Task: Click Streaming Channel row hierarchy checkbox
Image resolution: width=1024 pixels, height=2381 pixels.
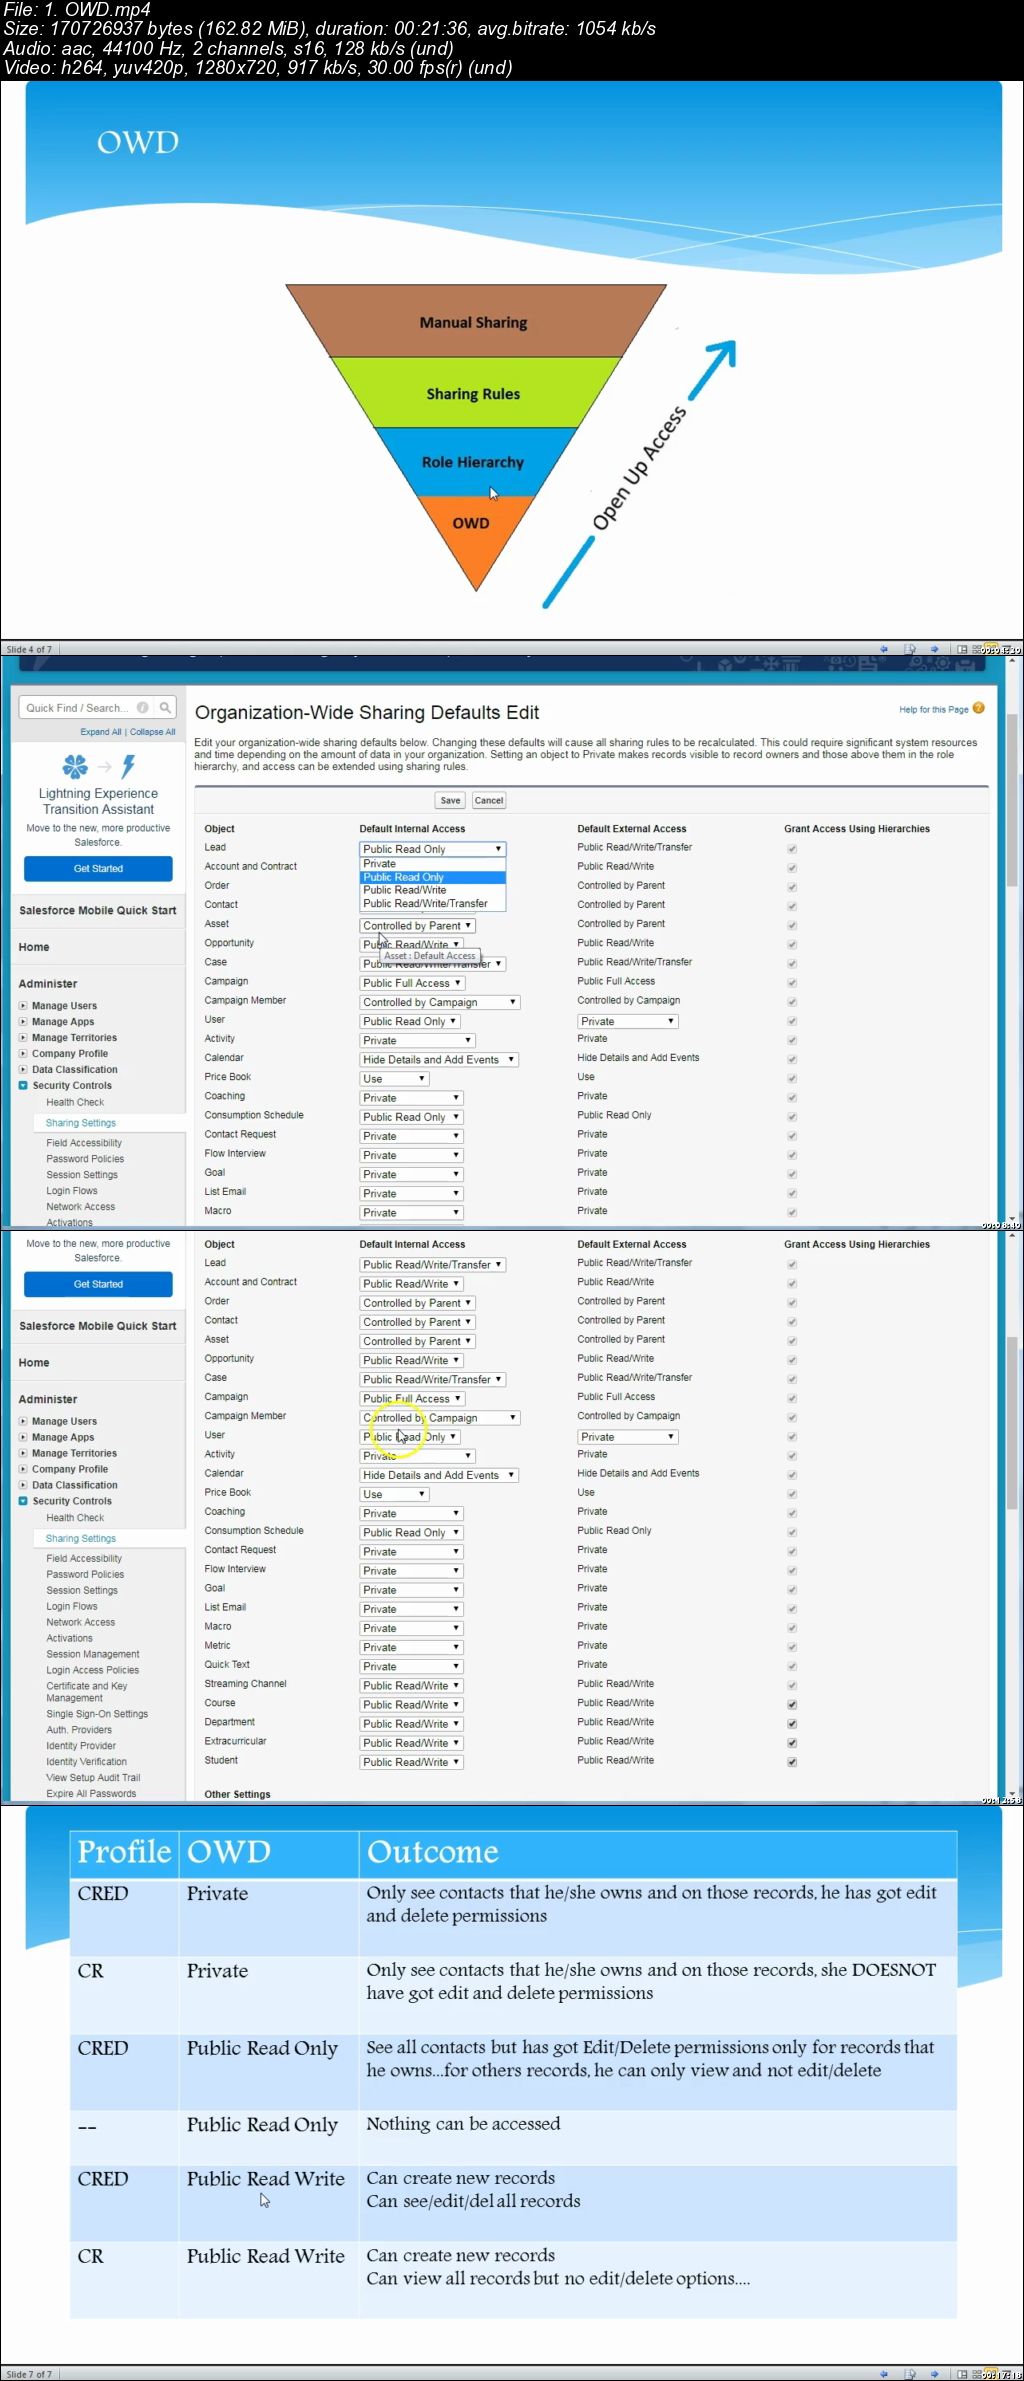Action: tap(792, 1686)
